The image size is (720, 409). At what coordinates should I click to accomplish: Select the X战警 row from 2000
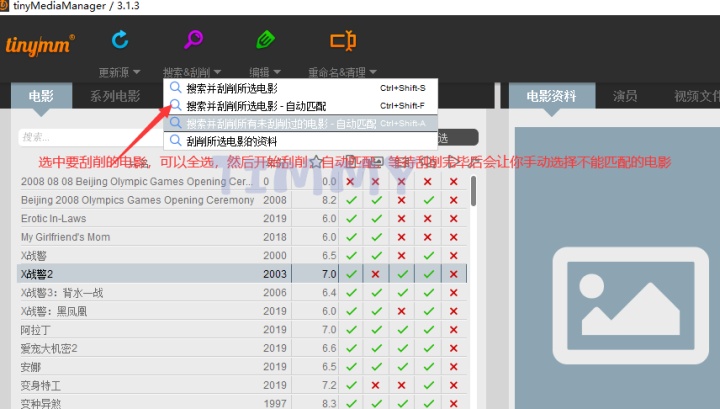point(242,255)
